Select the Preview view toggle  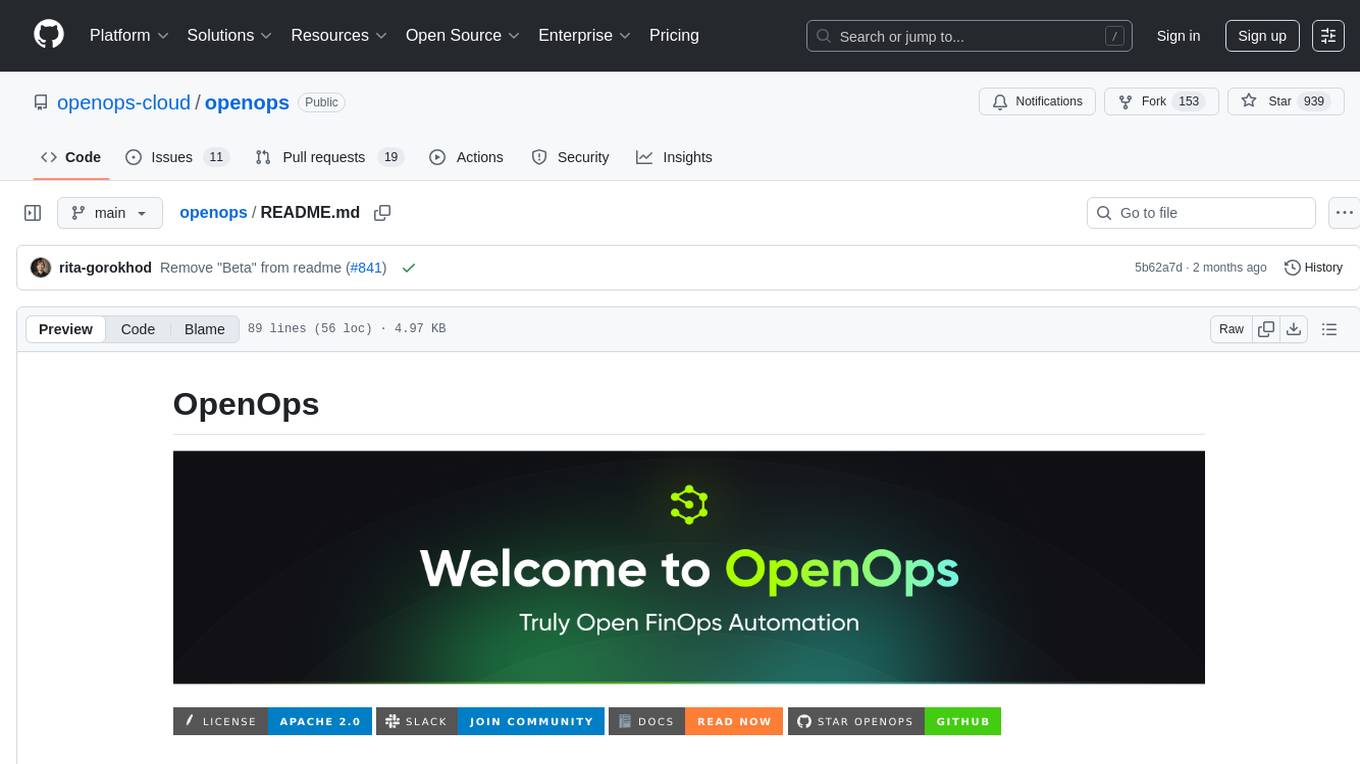tap(66, 329)
